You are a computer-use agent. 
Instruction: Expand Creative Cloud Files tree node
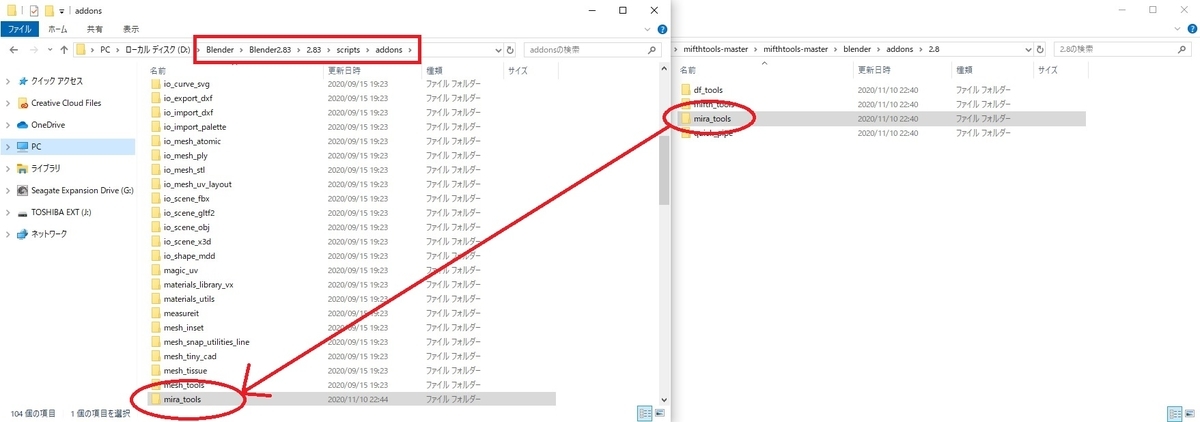coord(8,103)
